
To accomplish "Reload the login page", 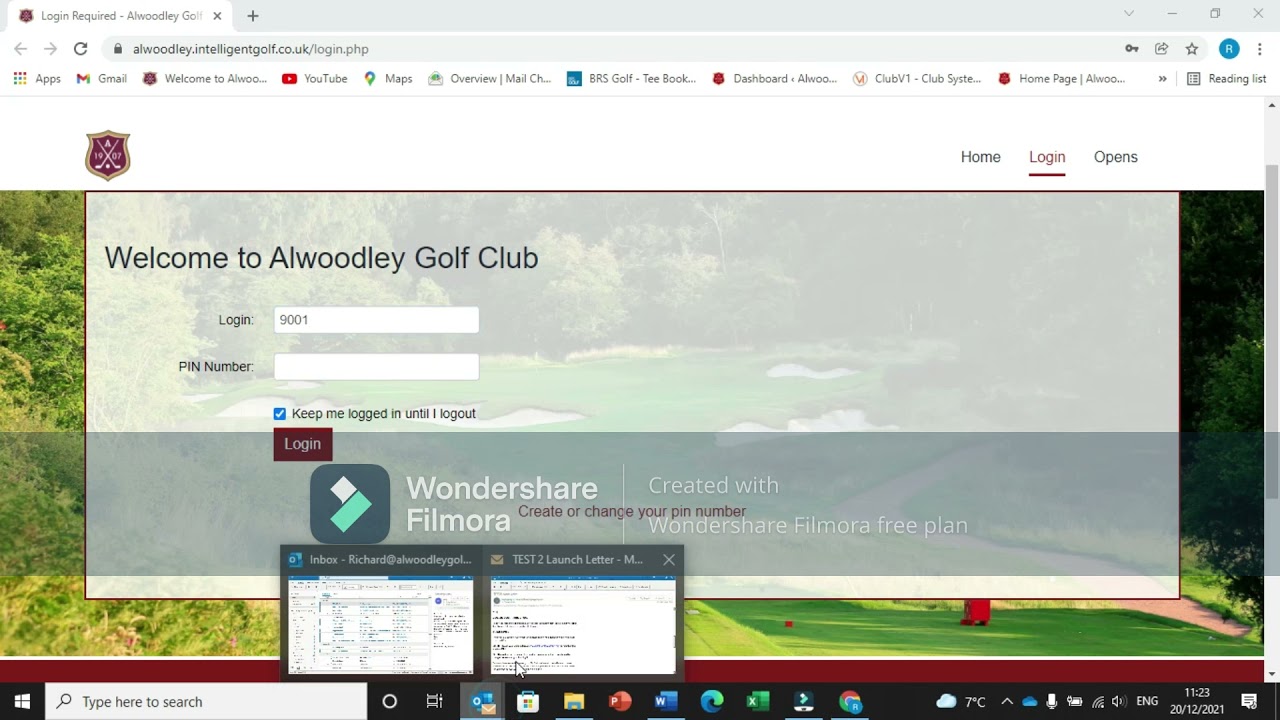I will pyautogui.click(x=80, y=49).
